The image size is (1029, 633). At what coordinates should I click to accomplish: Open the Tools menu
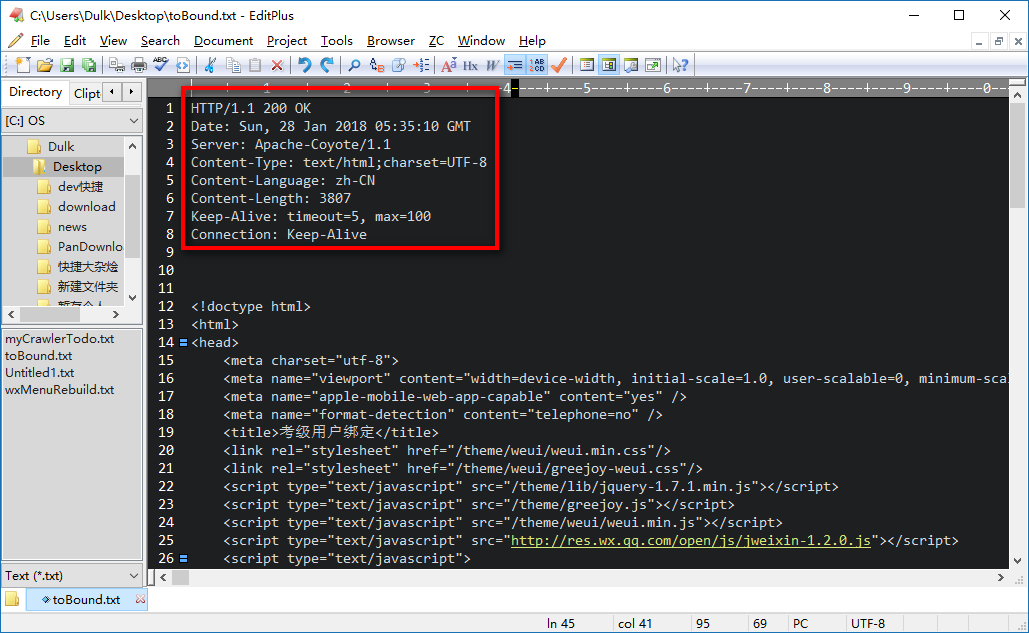[x=337, y=41]
